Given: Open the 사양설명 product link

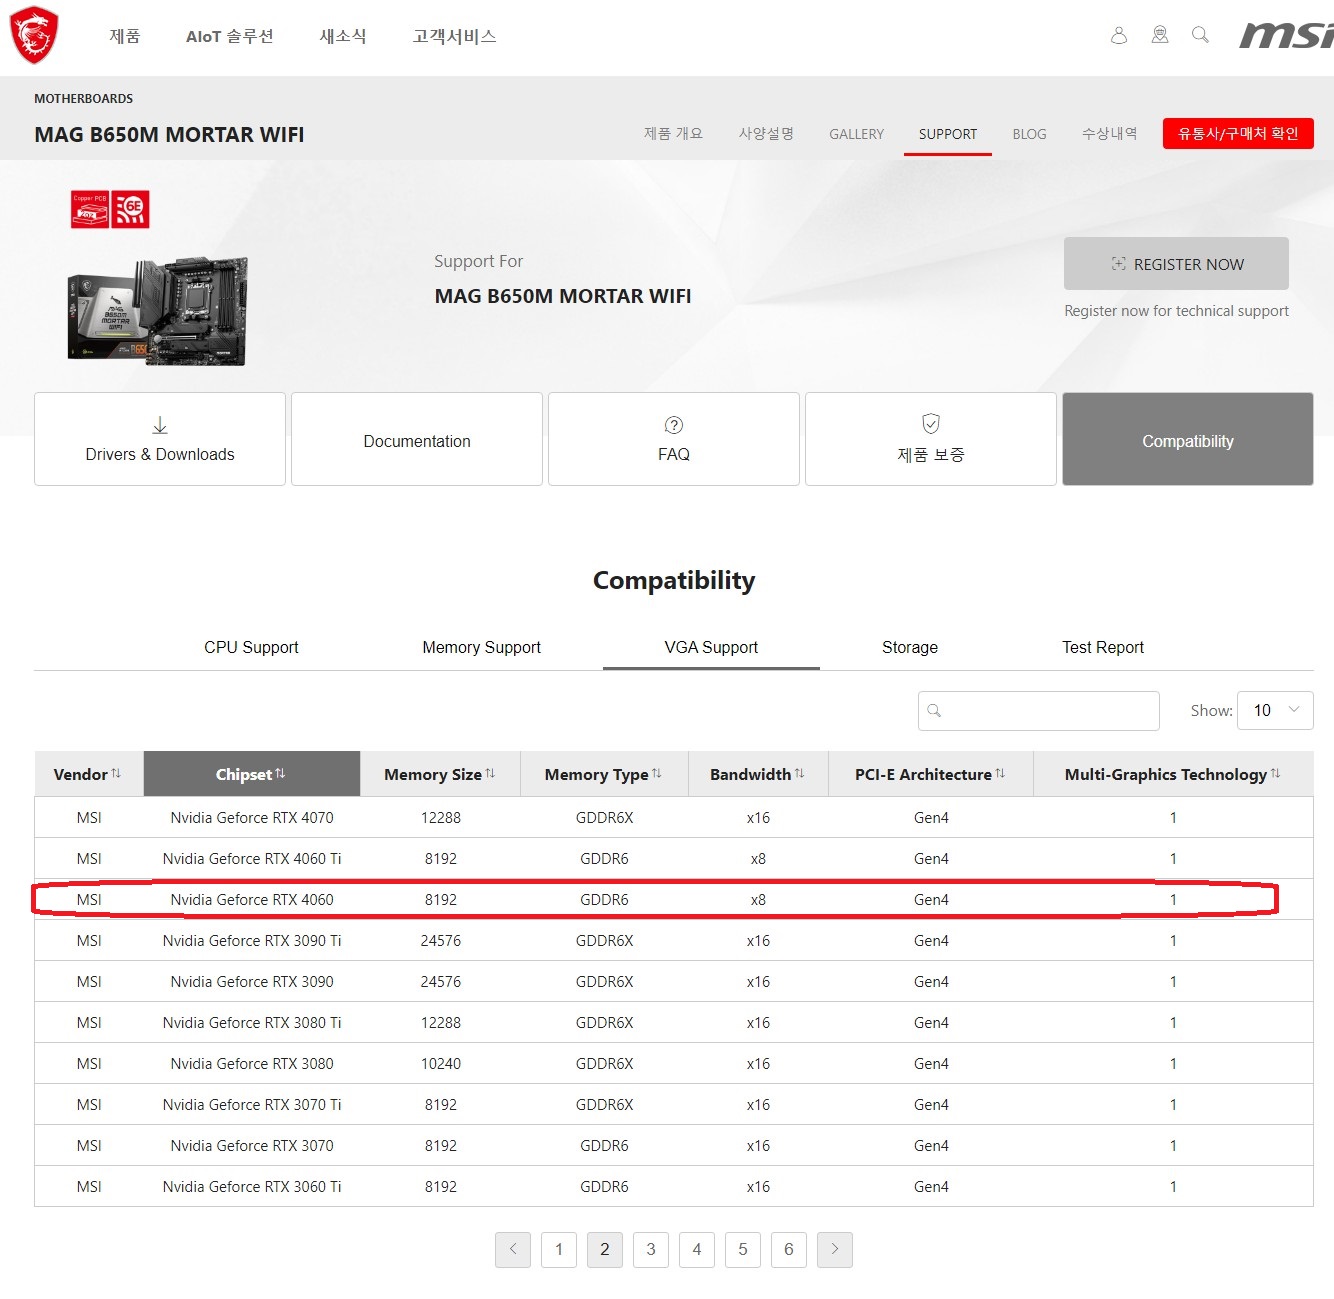Looking at the screenshot, I should (766, 134).
